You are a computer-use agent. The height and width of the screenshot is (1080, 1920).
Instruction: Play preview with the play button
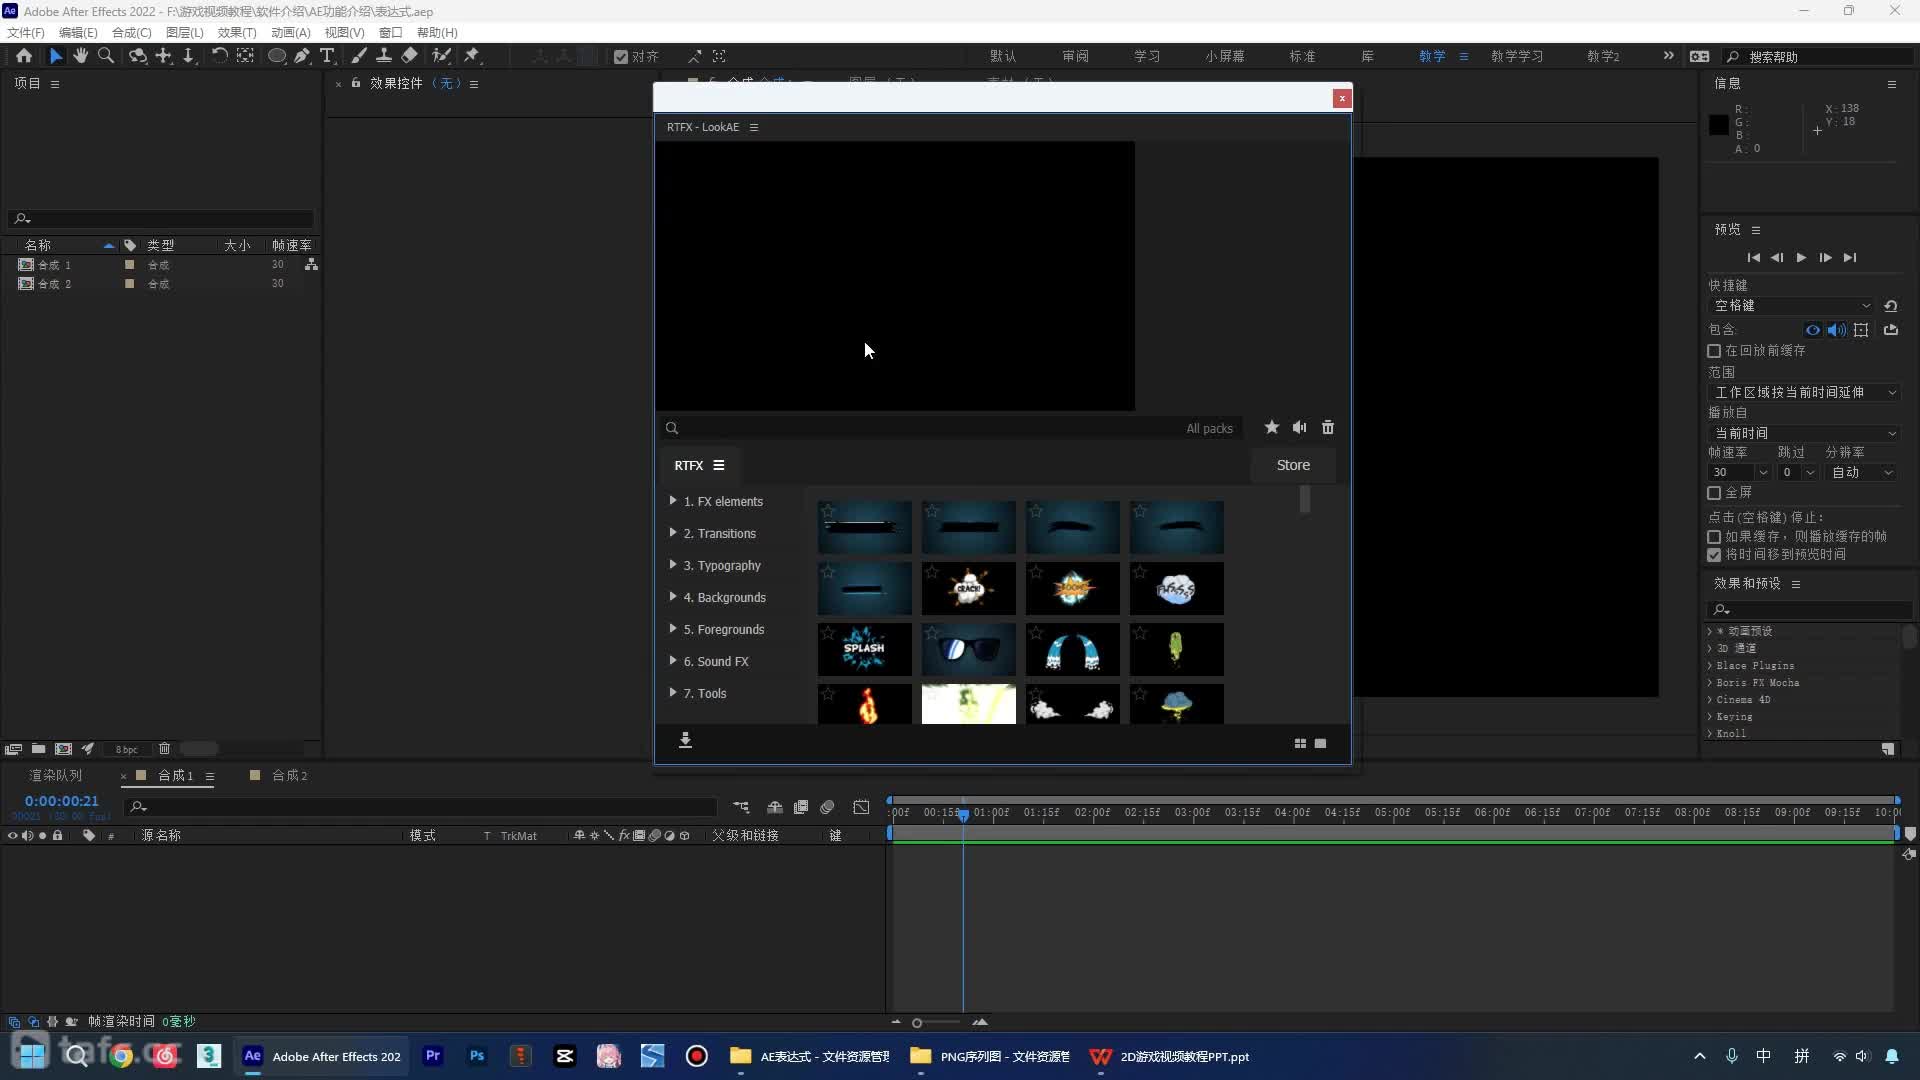click(1801, 258)
